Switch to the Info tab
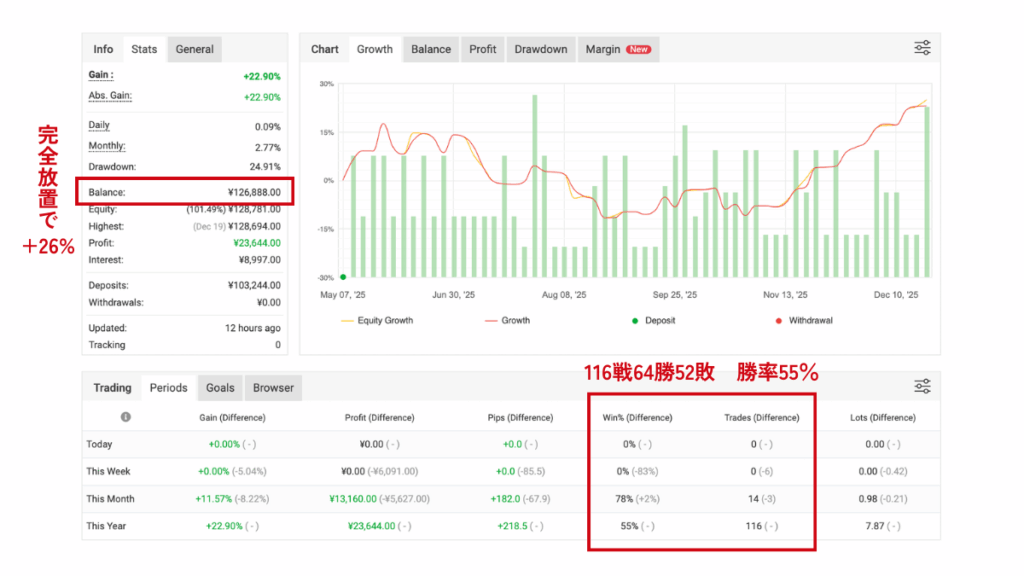The width and height of the screenshot is (1024, 576). (x=103, y=49)
